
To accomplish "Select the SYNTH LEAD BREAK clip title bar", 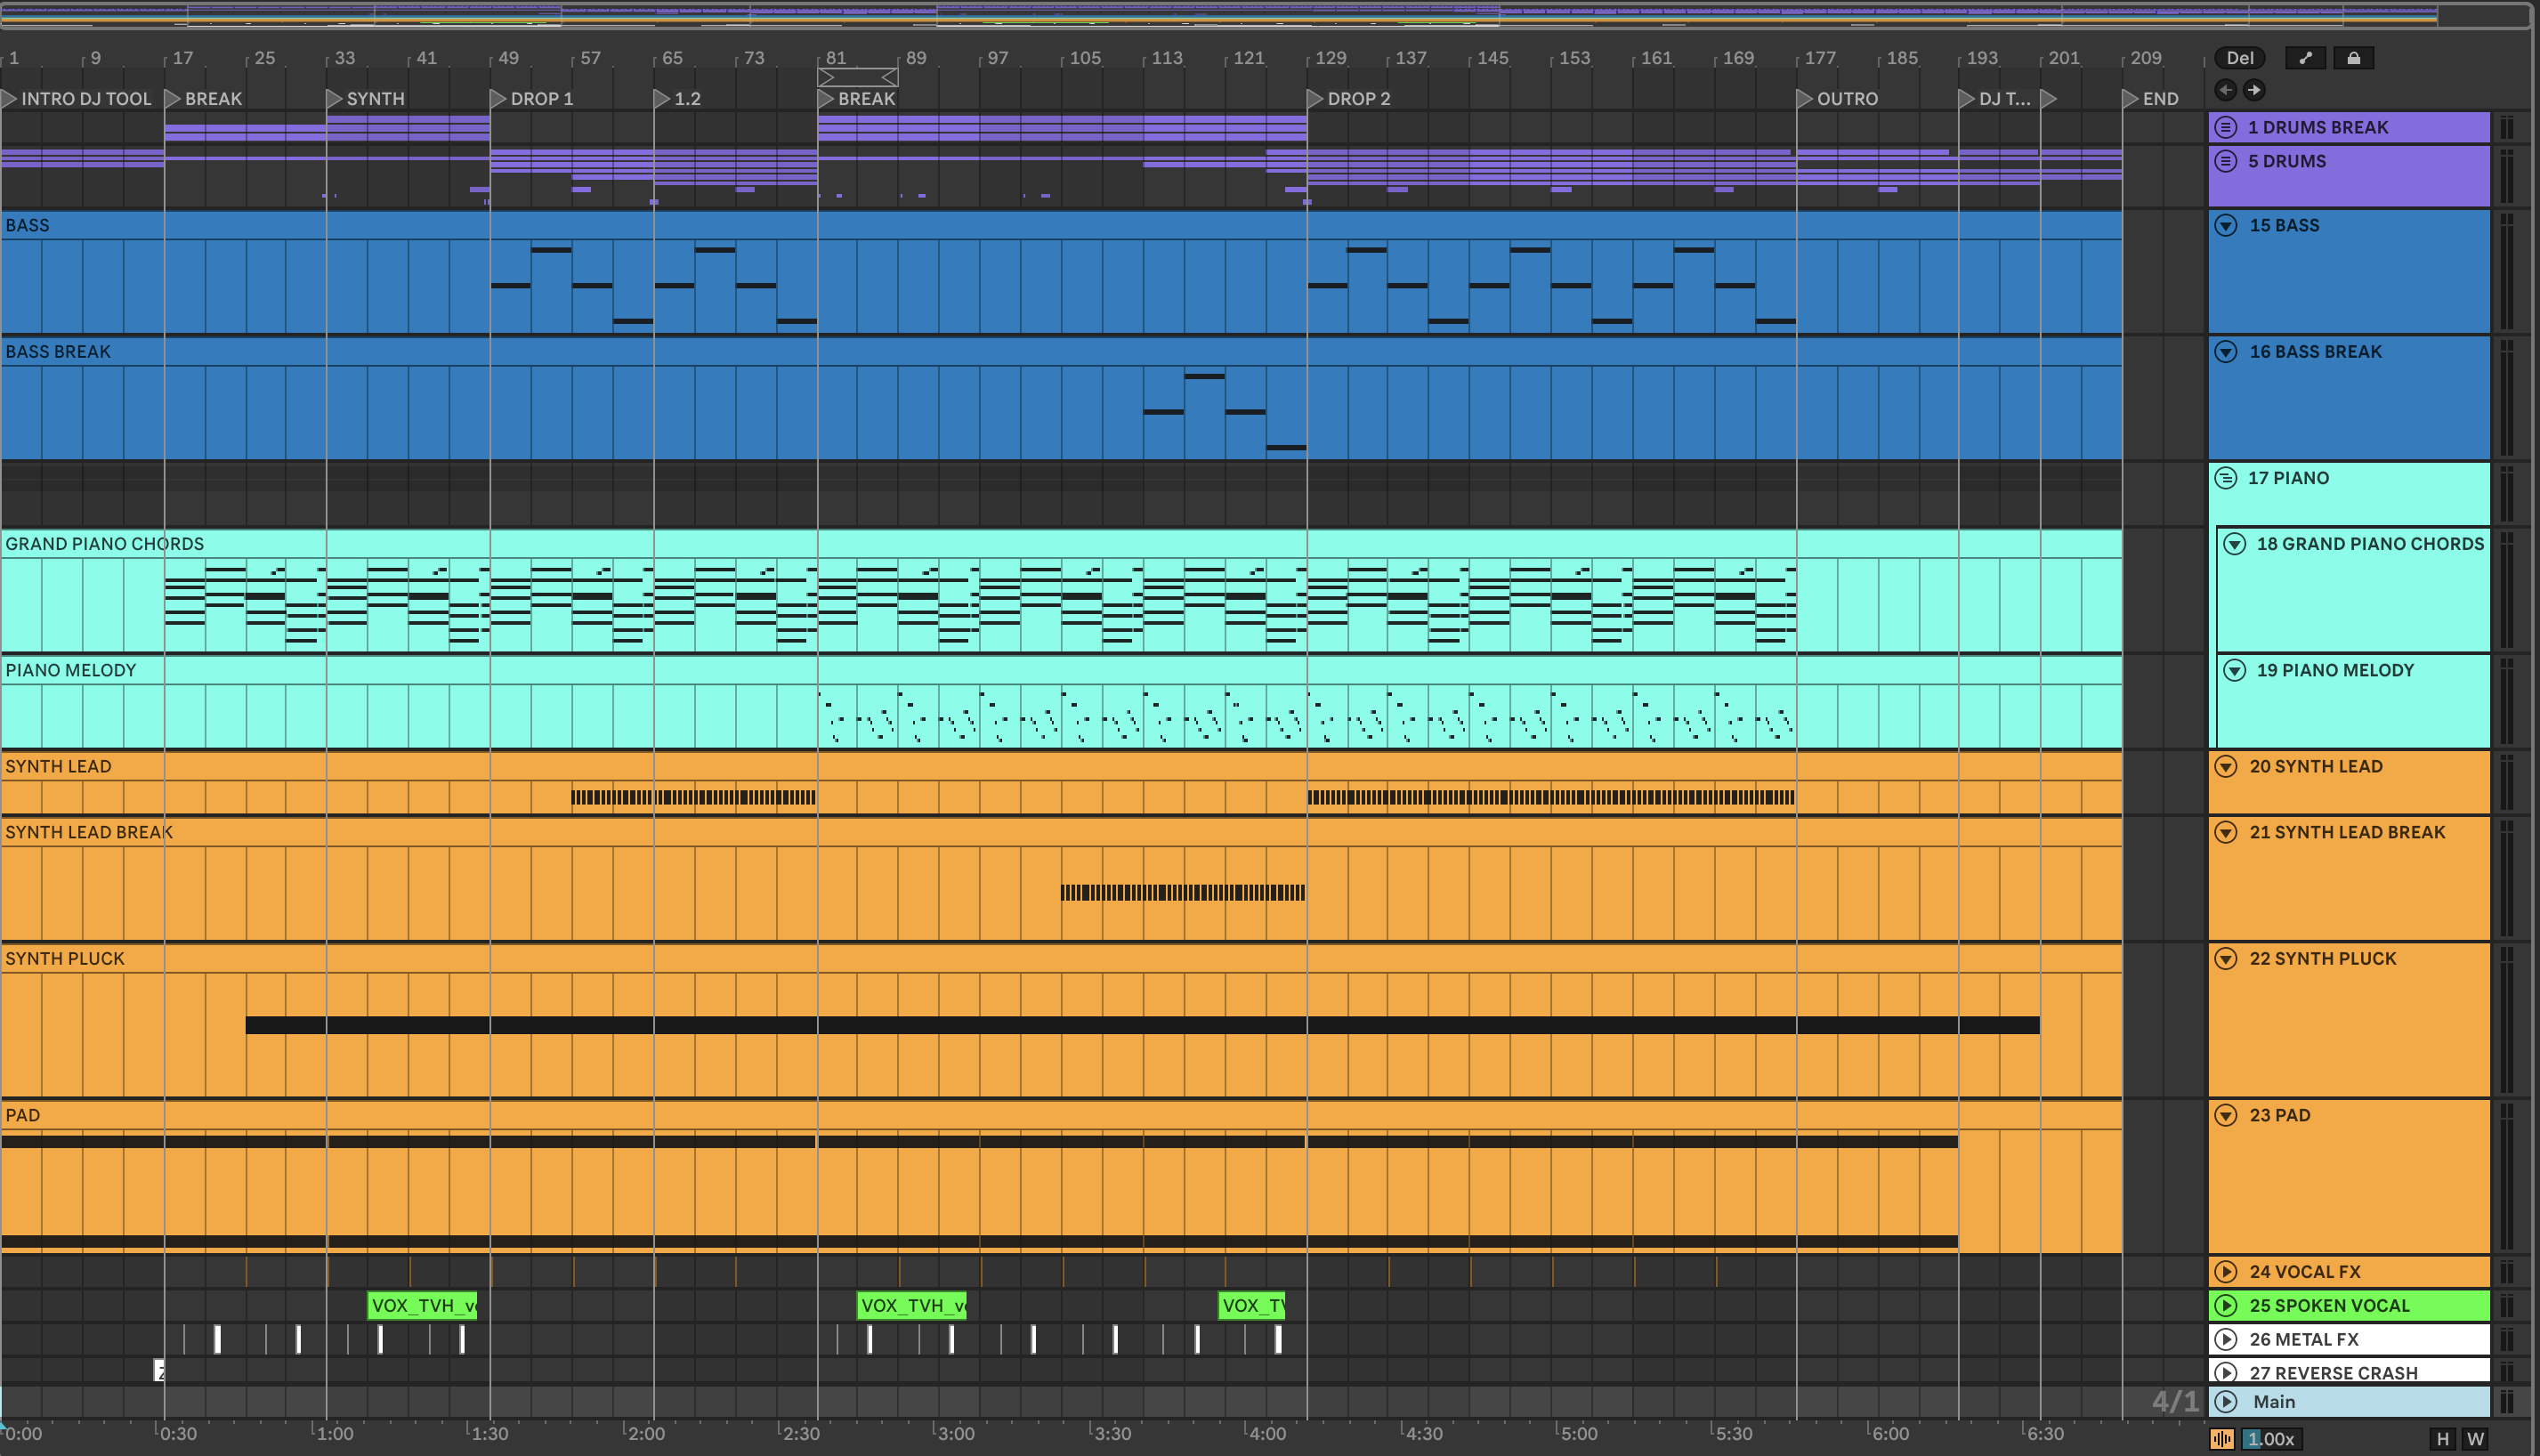I will point(1061,832).
